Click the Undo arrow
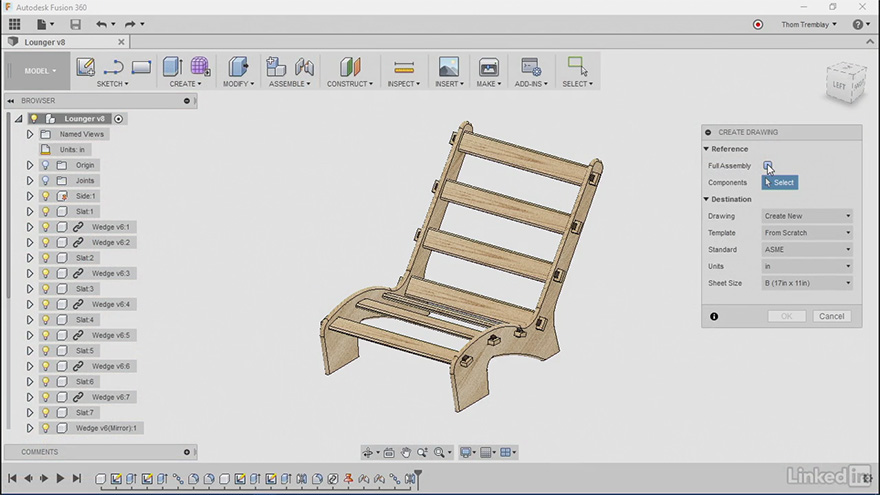The image size is (880, 495). click(101, 24)
